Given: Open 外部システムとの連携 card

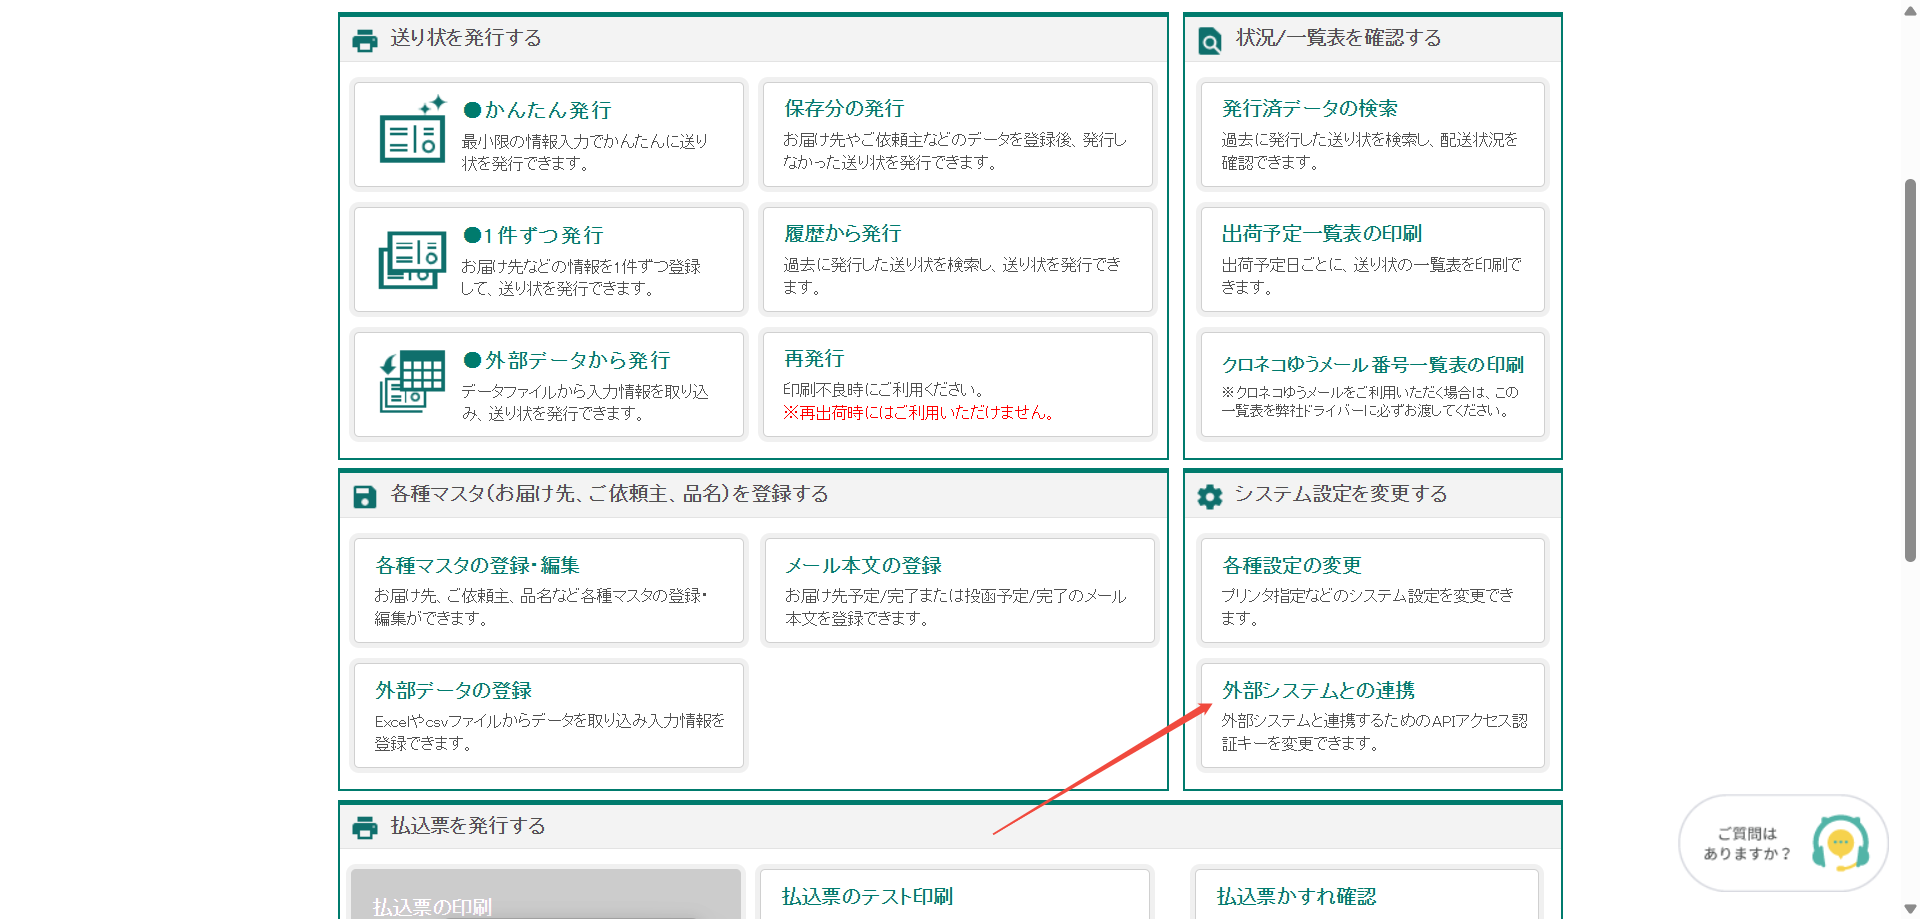Looking at the screenshot, I should click(x=1372, y=716).
